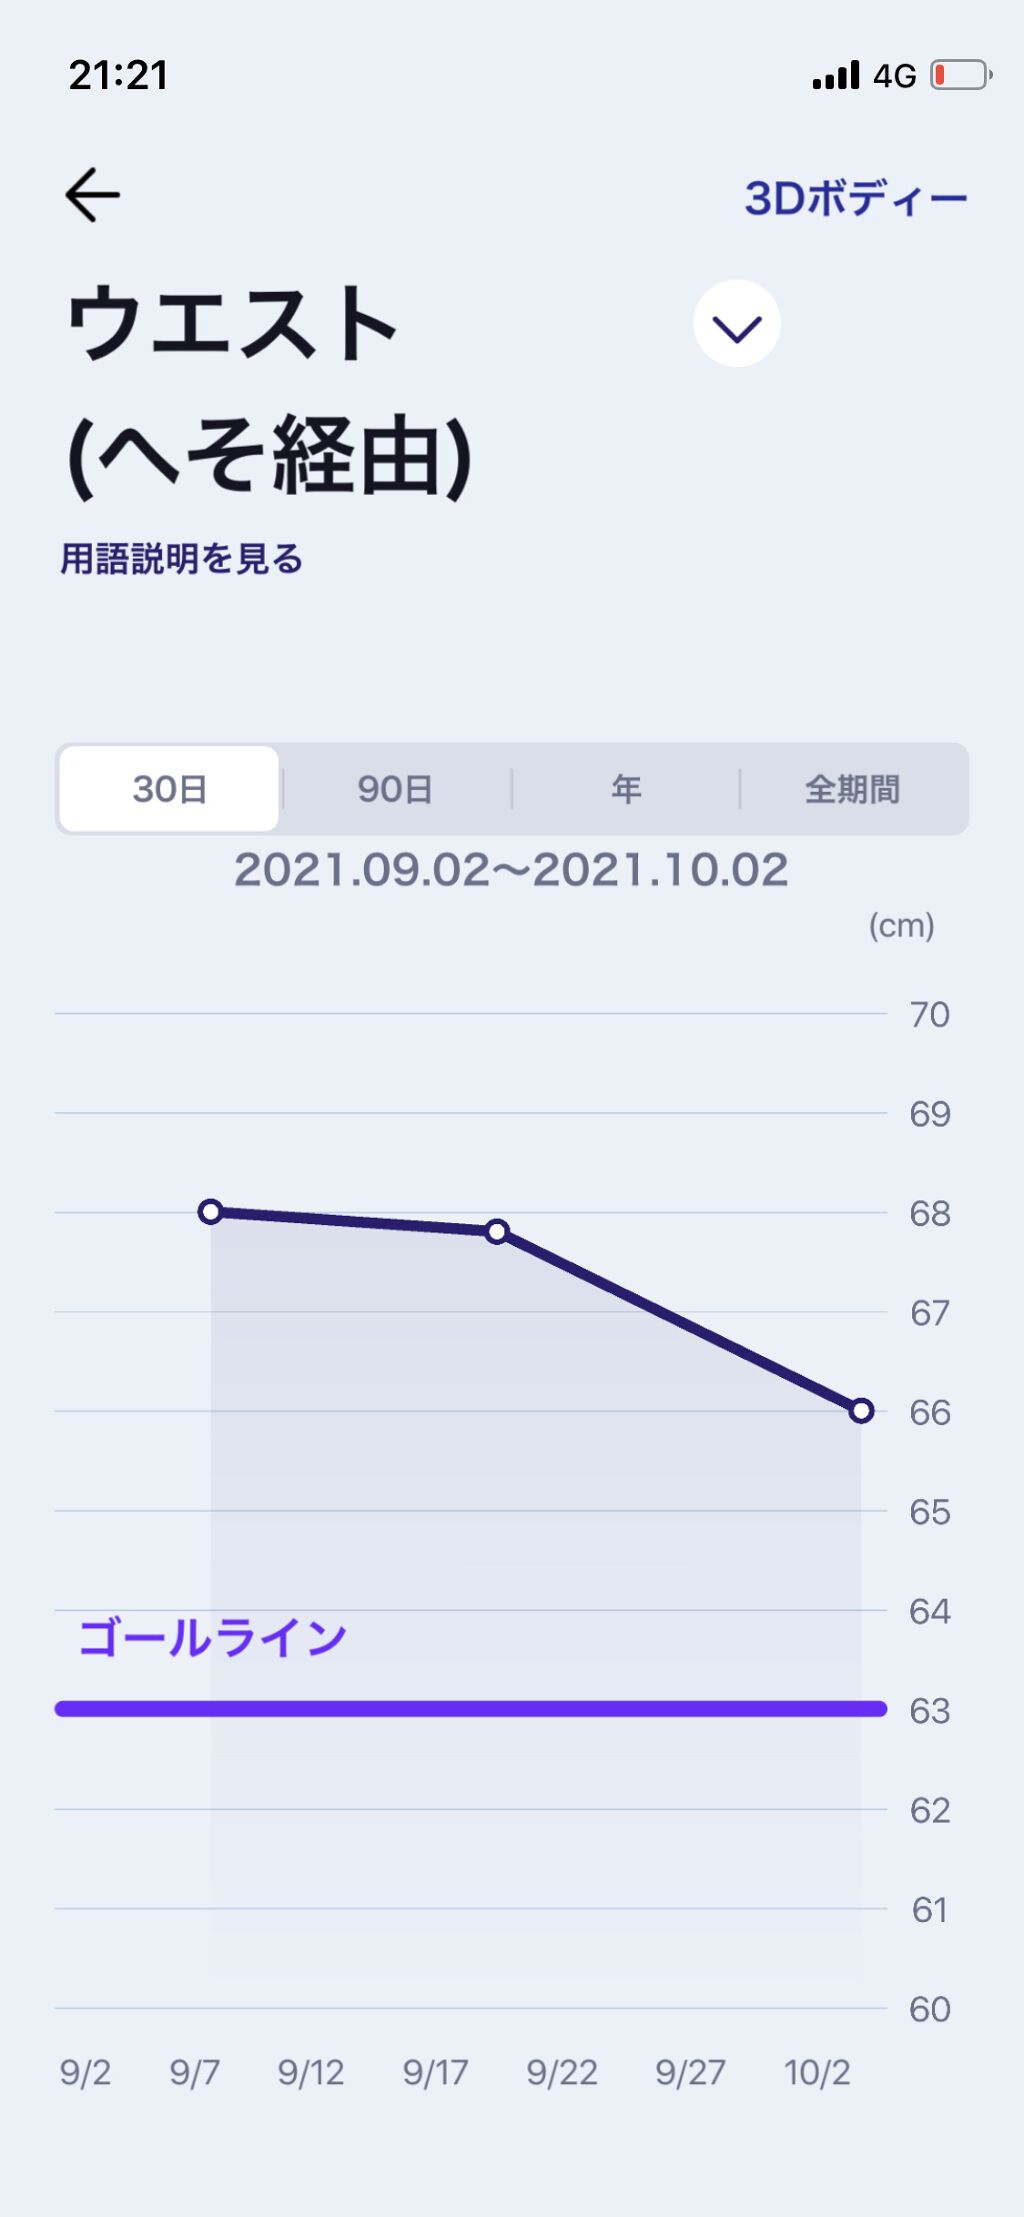The height and width of the screenshot is (2217, 1024).
Task: Tap the first data point near 68 cm
Action: tap(211, 1212)
